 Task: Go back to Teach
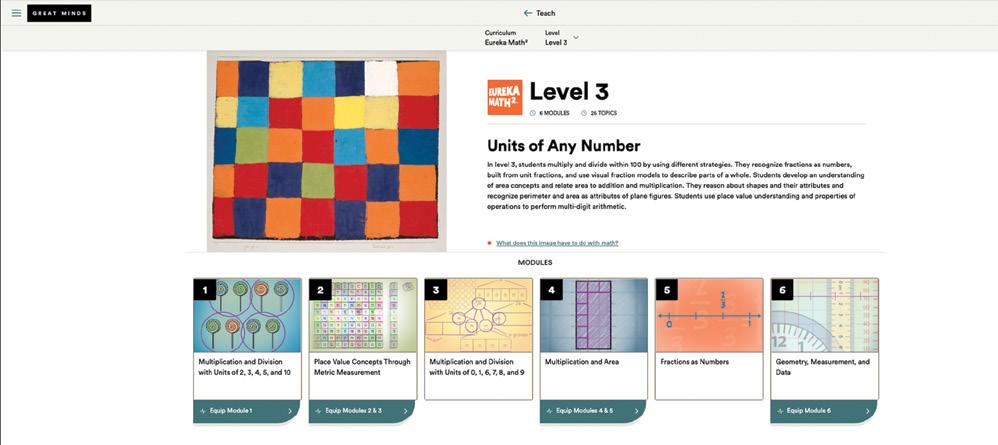[x=539, y=13]
